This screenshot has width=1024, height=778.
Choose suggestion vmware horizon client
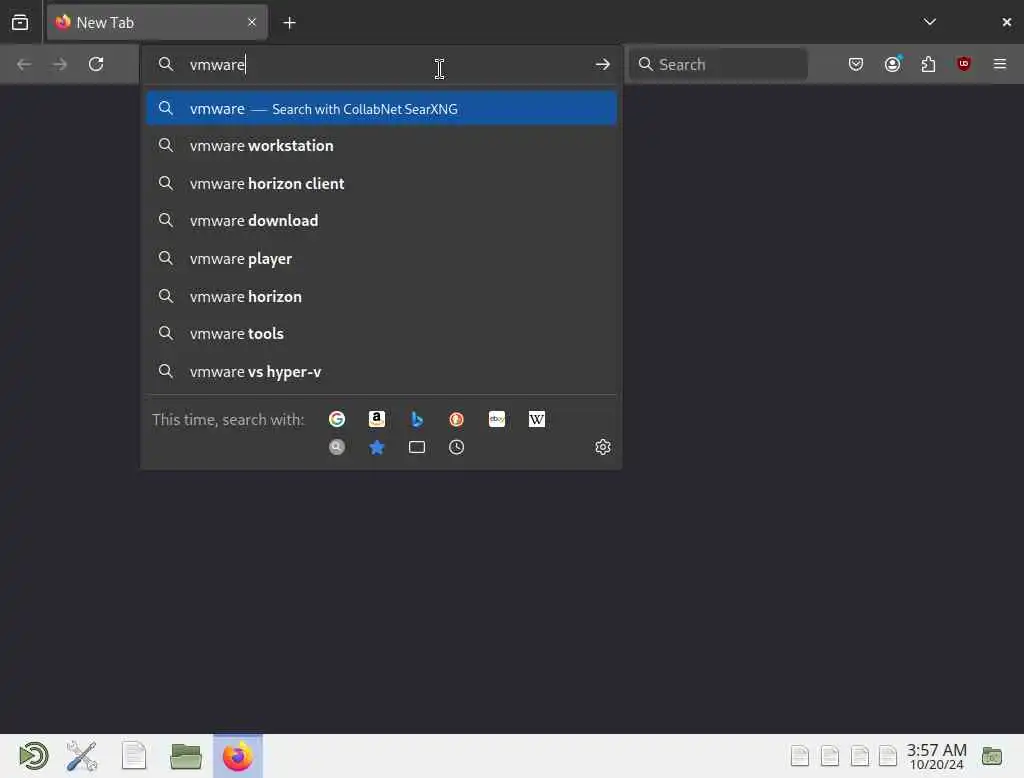coord(381,184)
